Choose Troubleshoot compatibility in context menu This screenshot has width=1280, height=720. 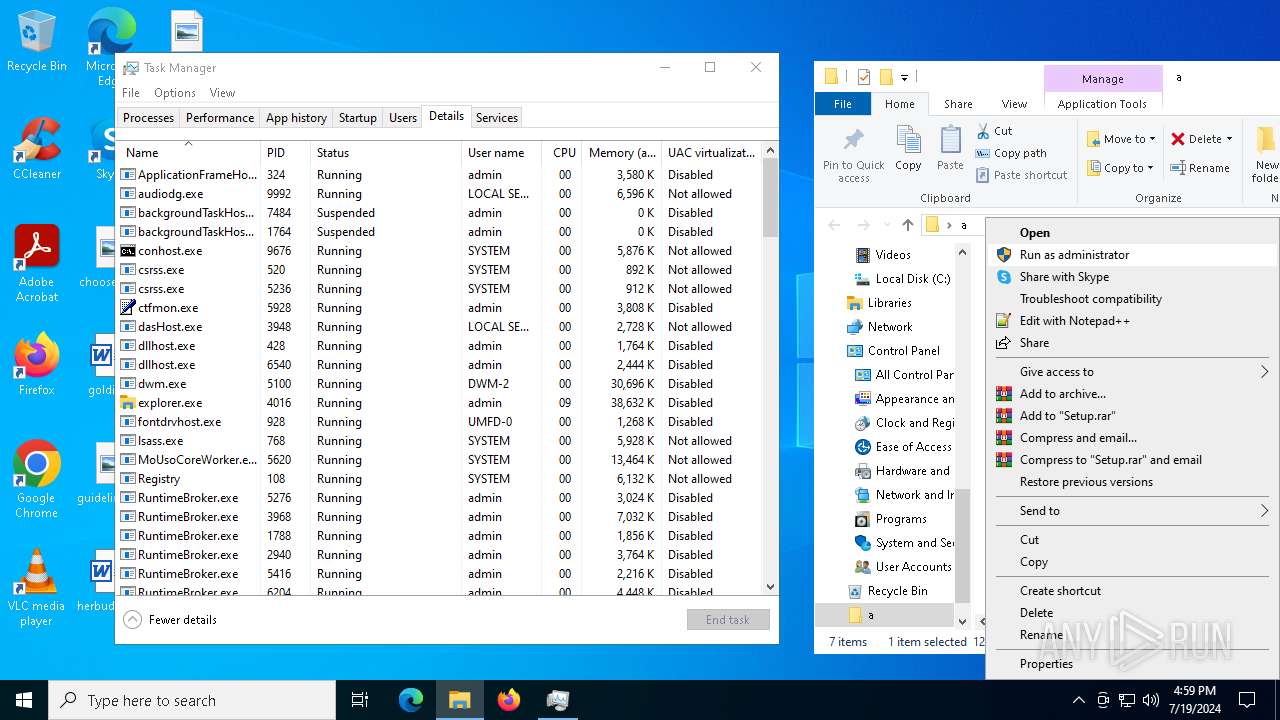coord(1132,299)
